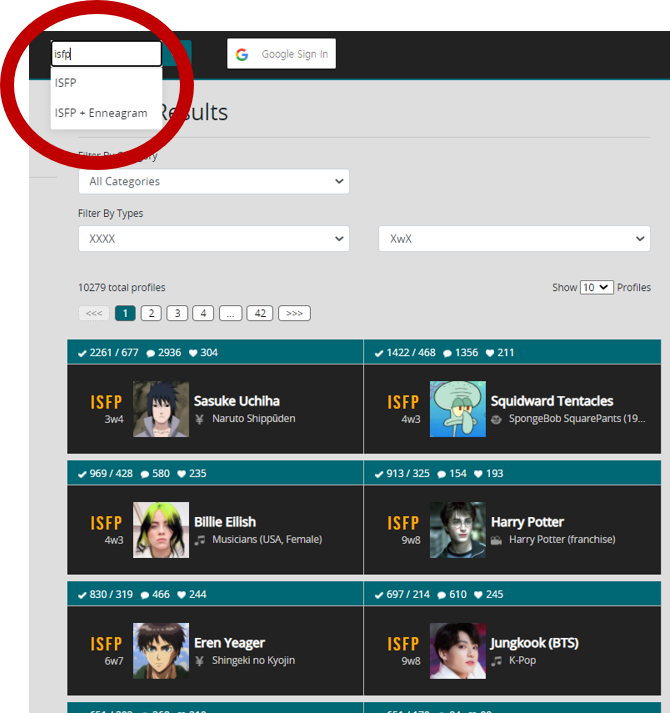Click the vote checkmark icon on Sasuke's card
Screen dimensions: 670x713
pos(82,353)
